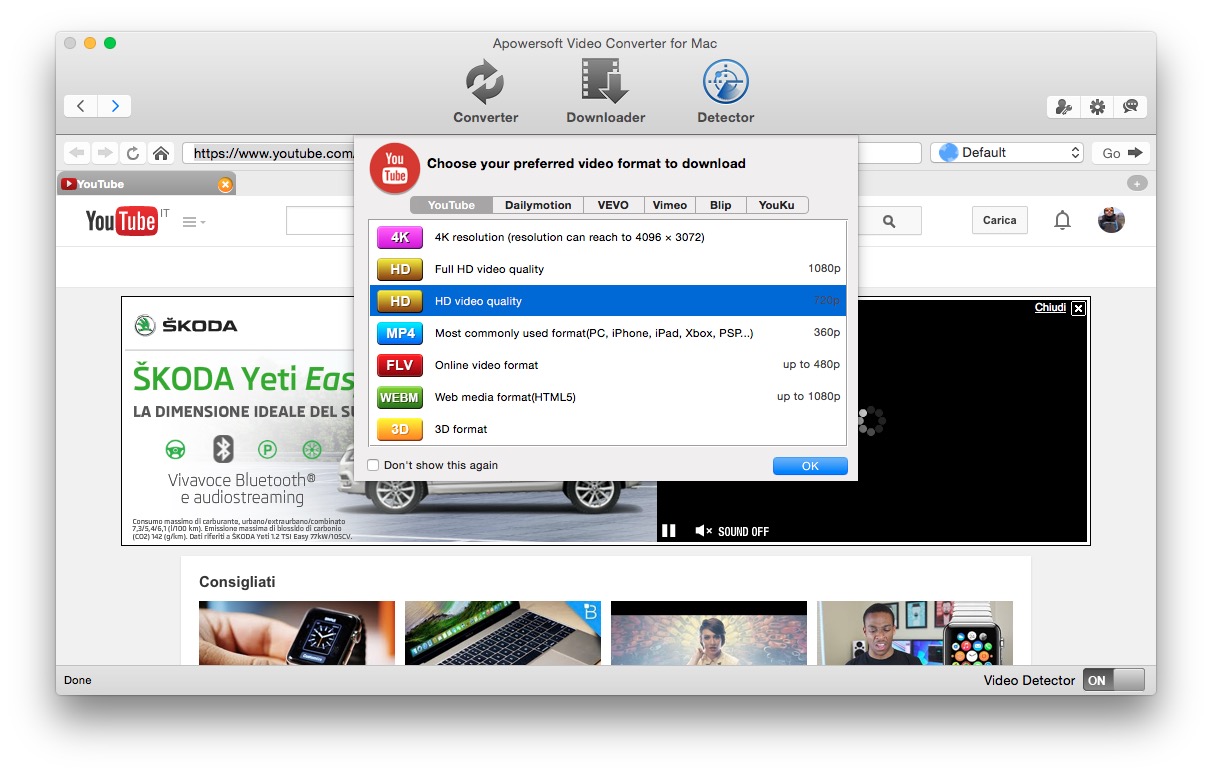Viewport: 1212px width, 775px height.
Task: Click the YouTube logo on page
Action: click(121, 220)
